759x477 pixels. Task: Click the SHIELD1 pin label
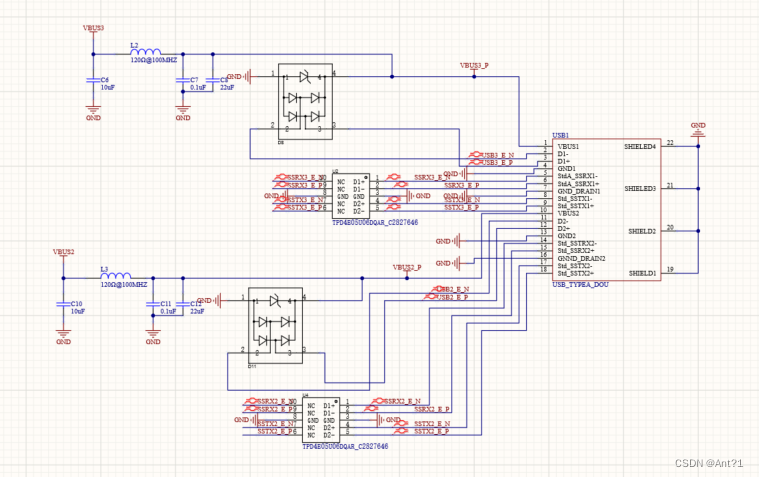pos(642,273)
